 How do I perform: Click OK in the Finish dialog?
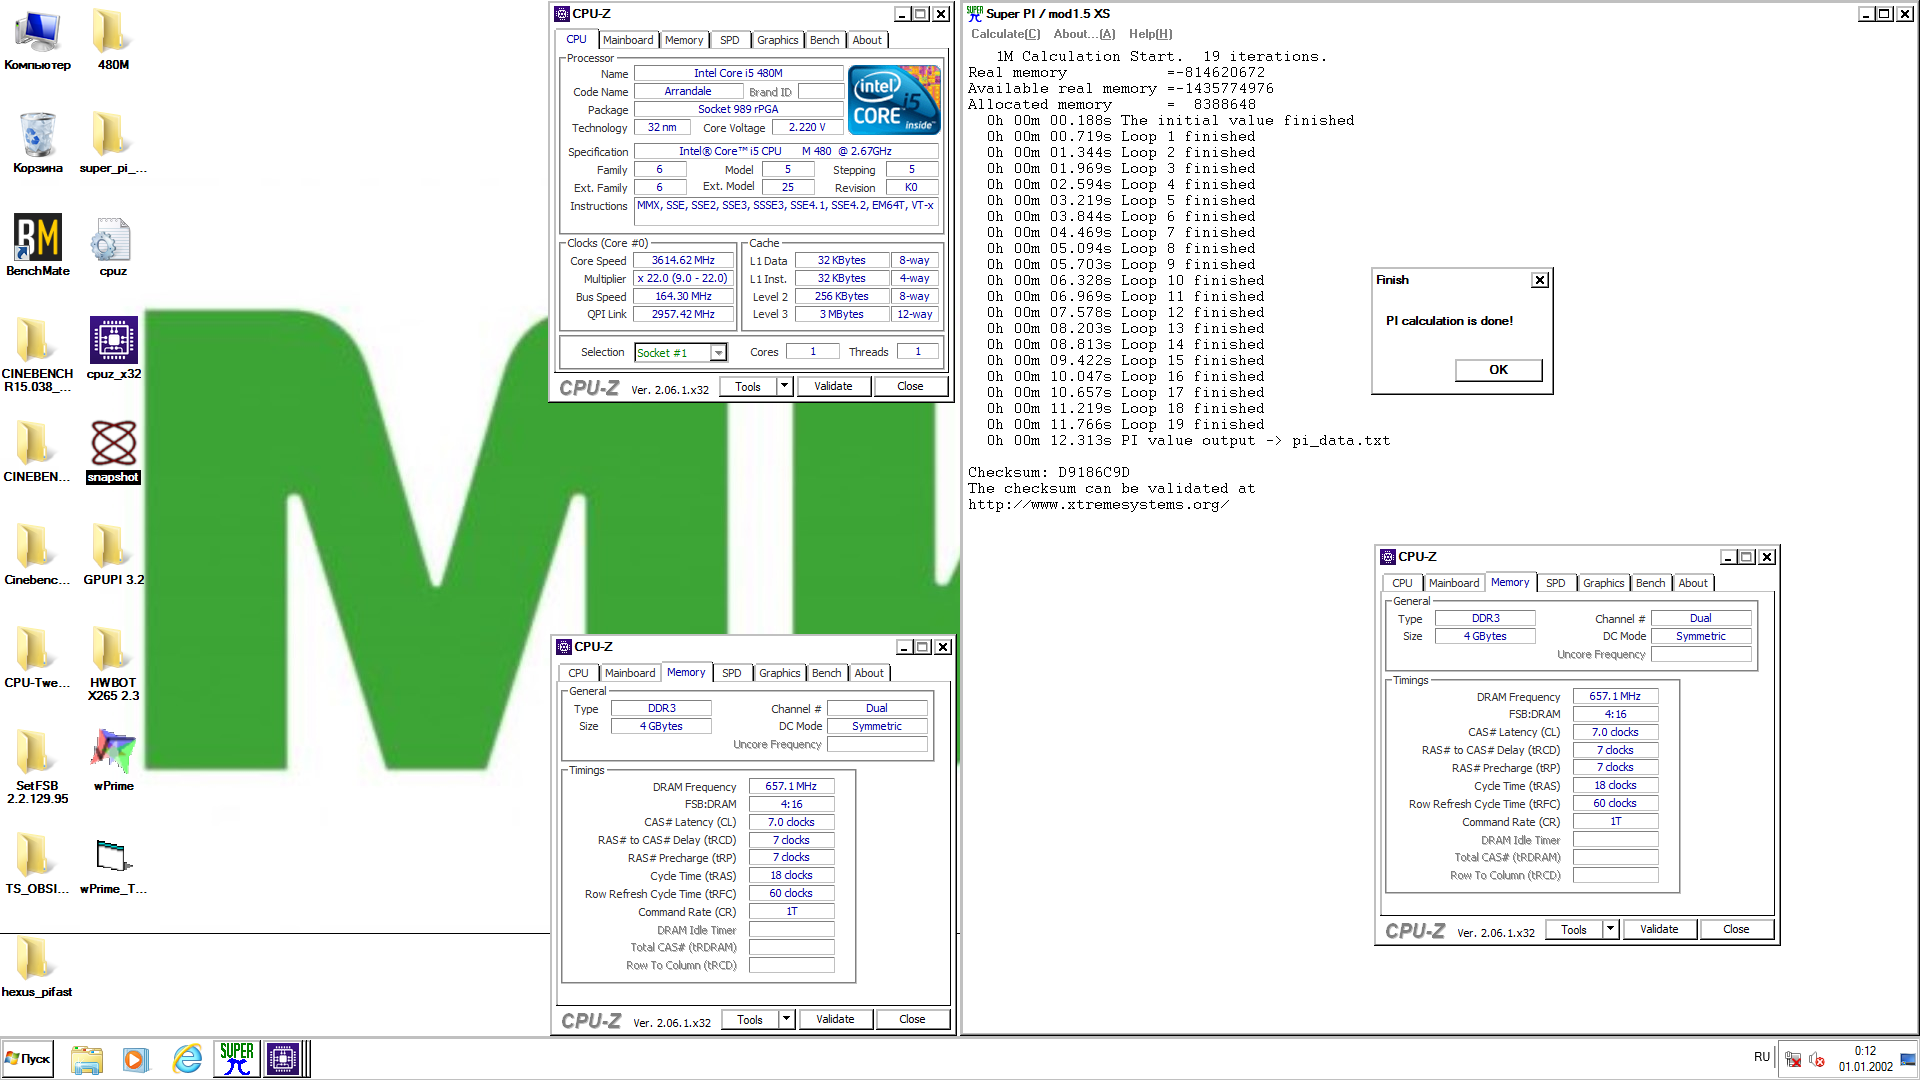tap(1498, 370)
